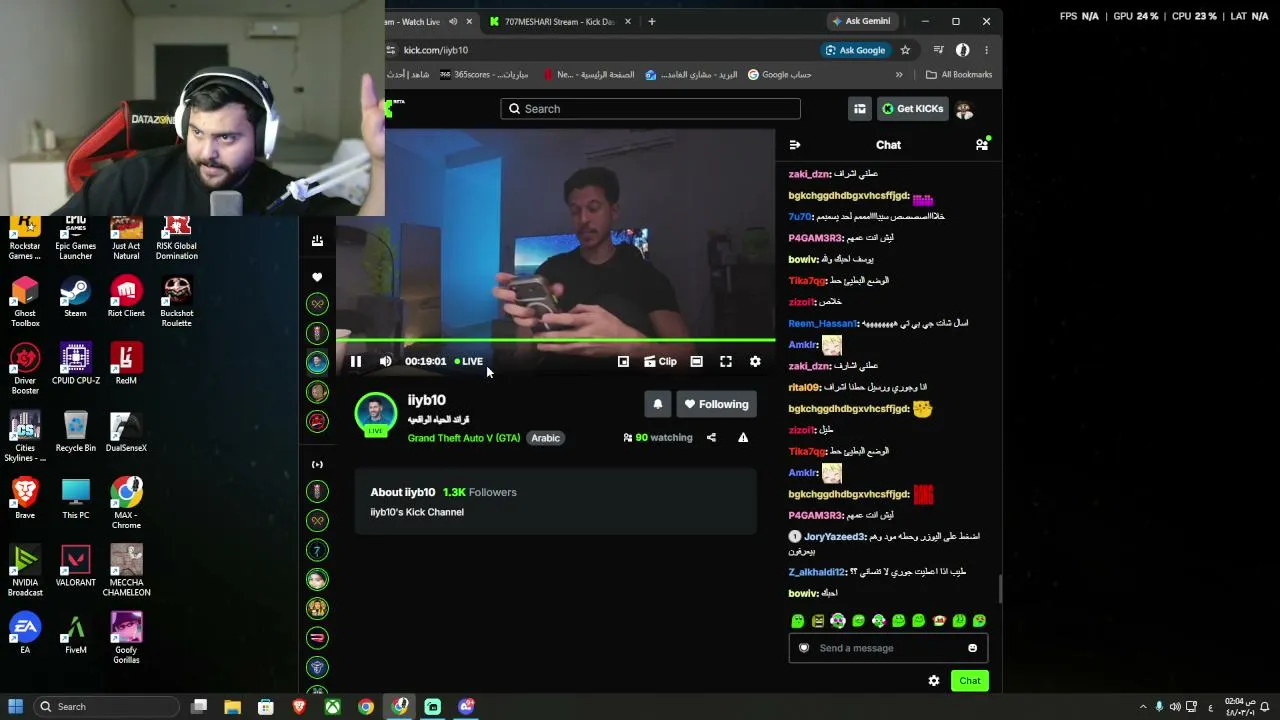Viewport: 1280px width, 720px height.
Task: Open Xbox app from taskbar
Action: pos(332,707)
